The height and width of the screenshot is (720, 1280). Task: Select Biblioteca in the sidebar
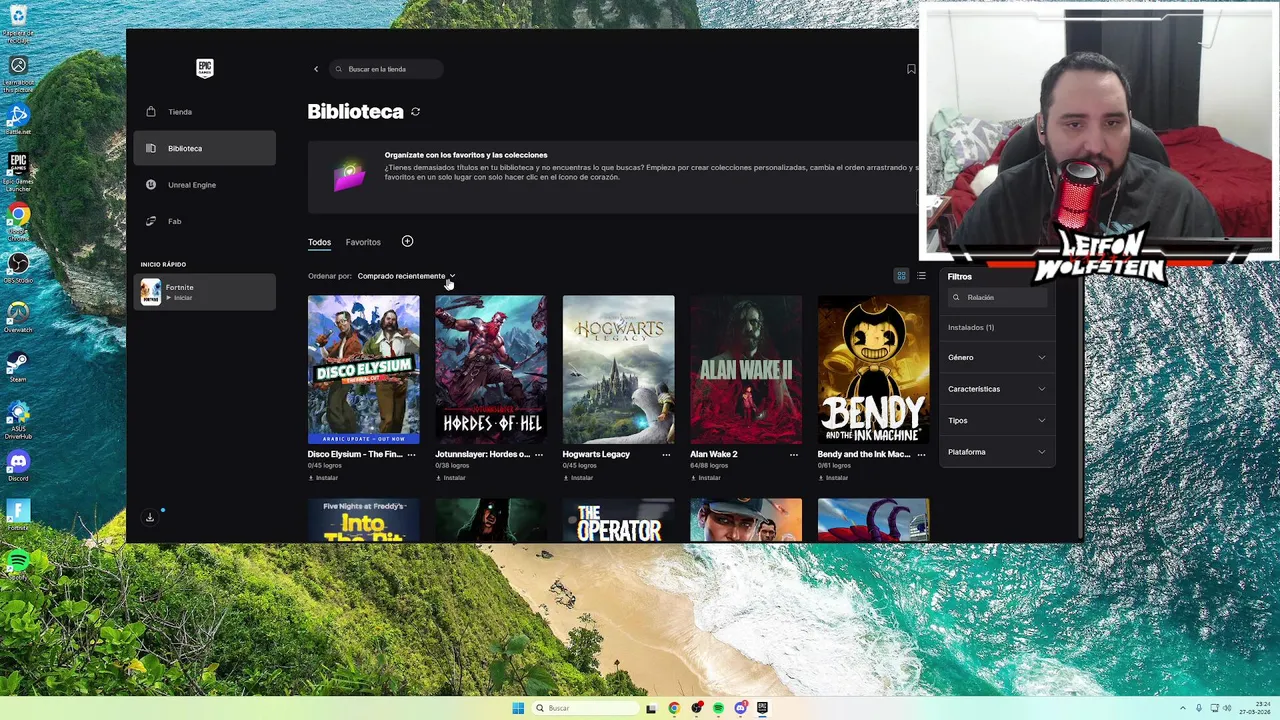point(204,148)
